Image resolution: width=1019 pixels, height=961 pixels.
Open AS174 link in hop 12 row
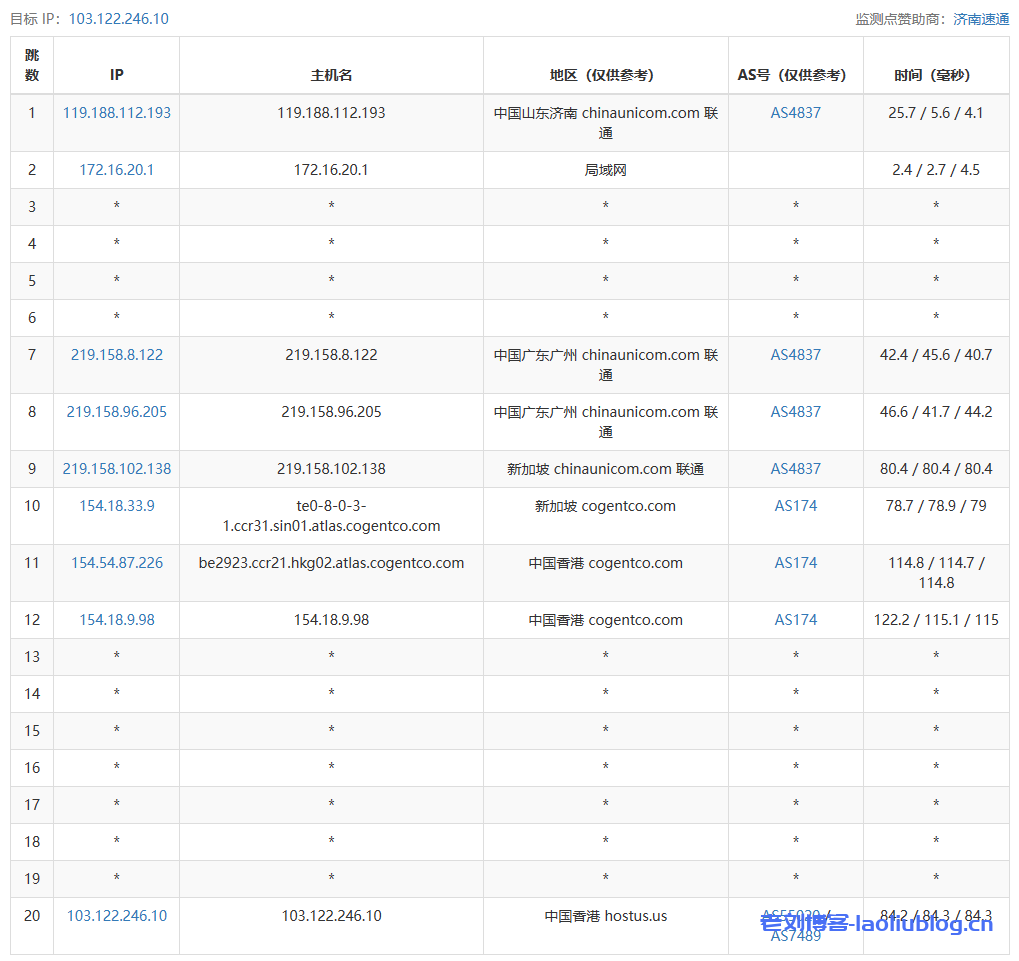tap(795, 620)
